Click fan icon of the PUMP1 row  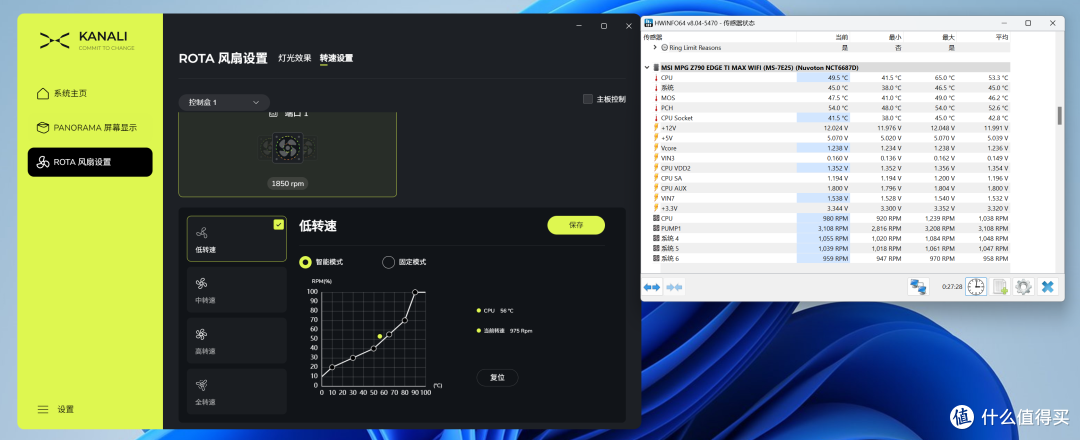click(x=656, y=228)
